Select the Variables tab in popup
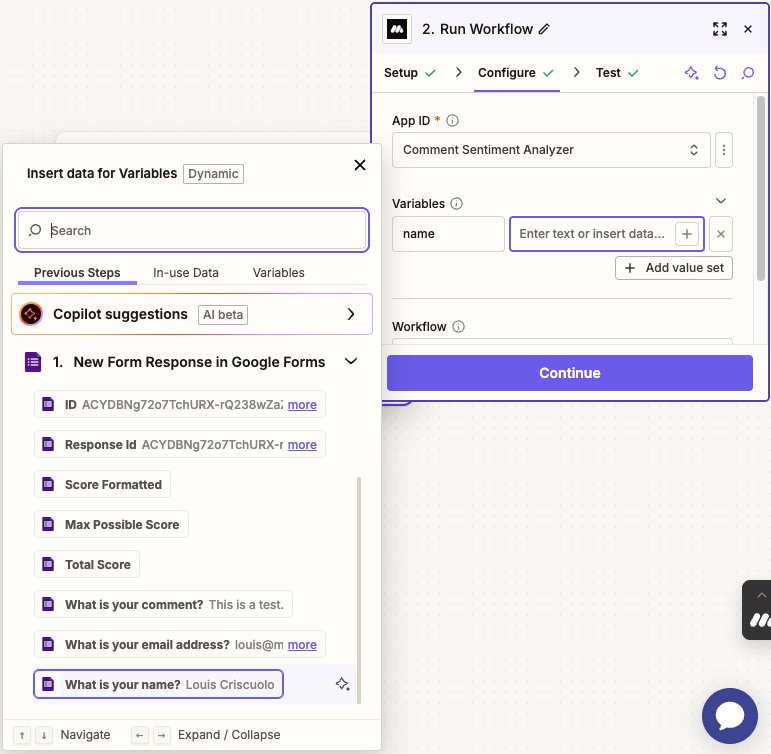Viewport: 771px width, 754px height. 278,273
